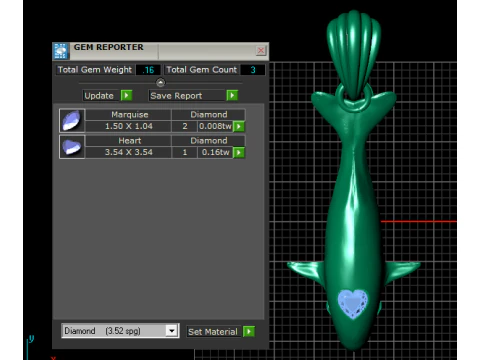Click the Total Gem Weight label
Image resolution: width=480 pixels, height=360 pixels.
click(x=95, y=70)
